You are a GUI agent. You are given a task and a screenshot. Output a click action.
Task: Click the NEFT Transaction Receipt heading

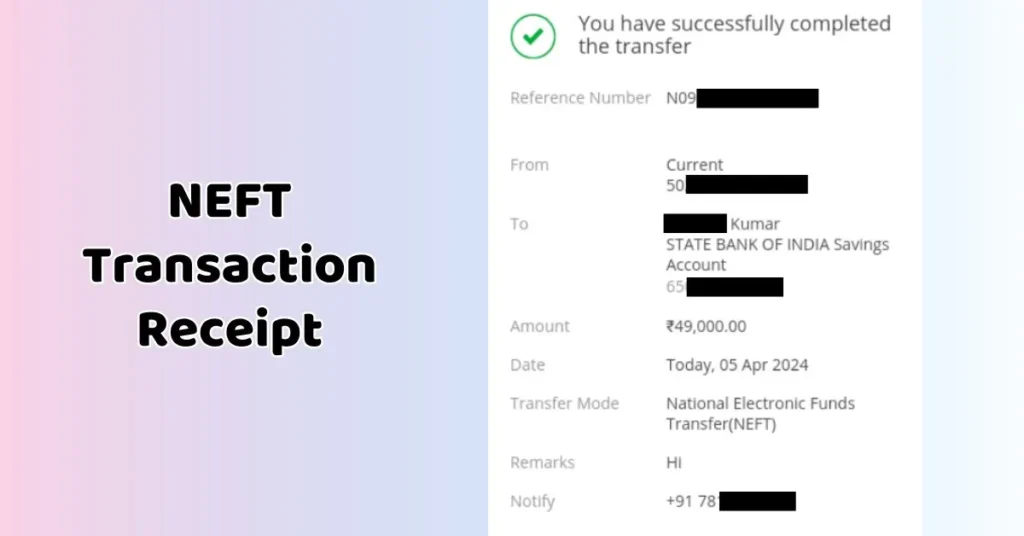[230, 265]
